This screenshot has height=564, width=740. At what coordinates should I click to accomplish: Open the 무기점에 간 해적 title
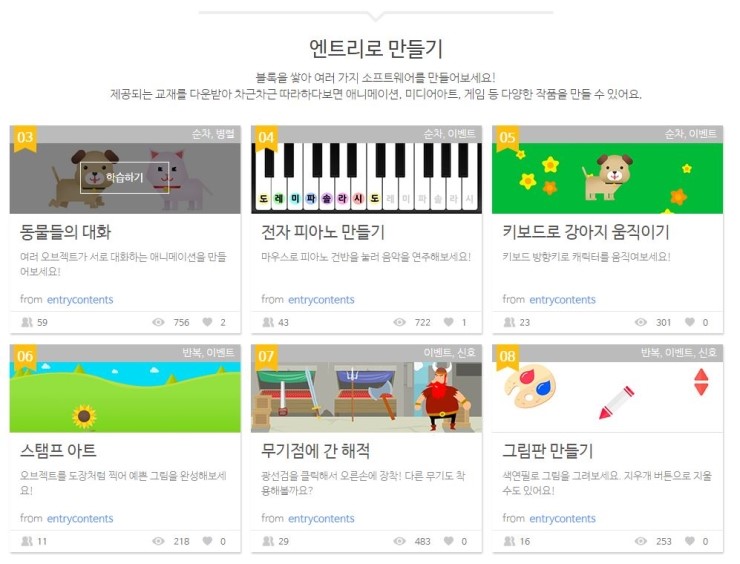coord(315,451)
